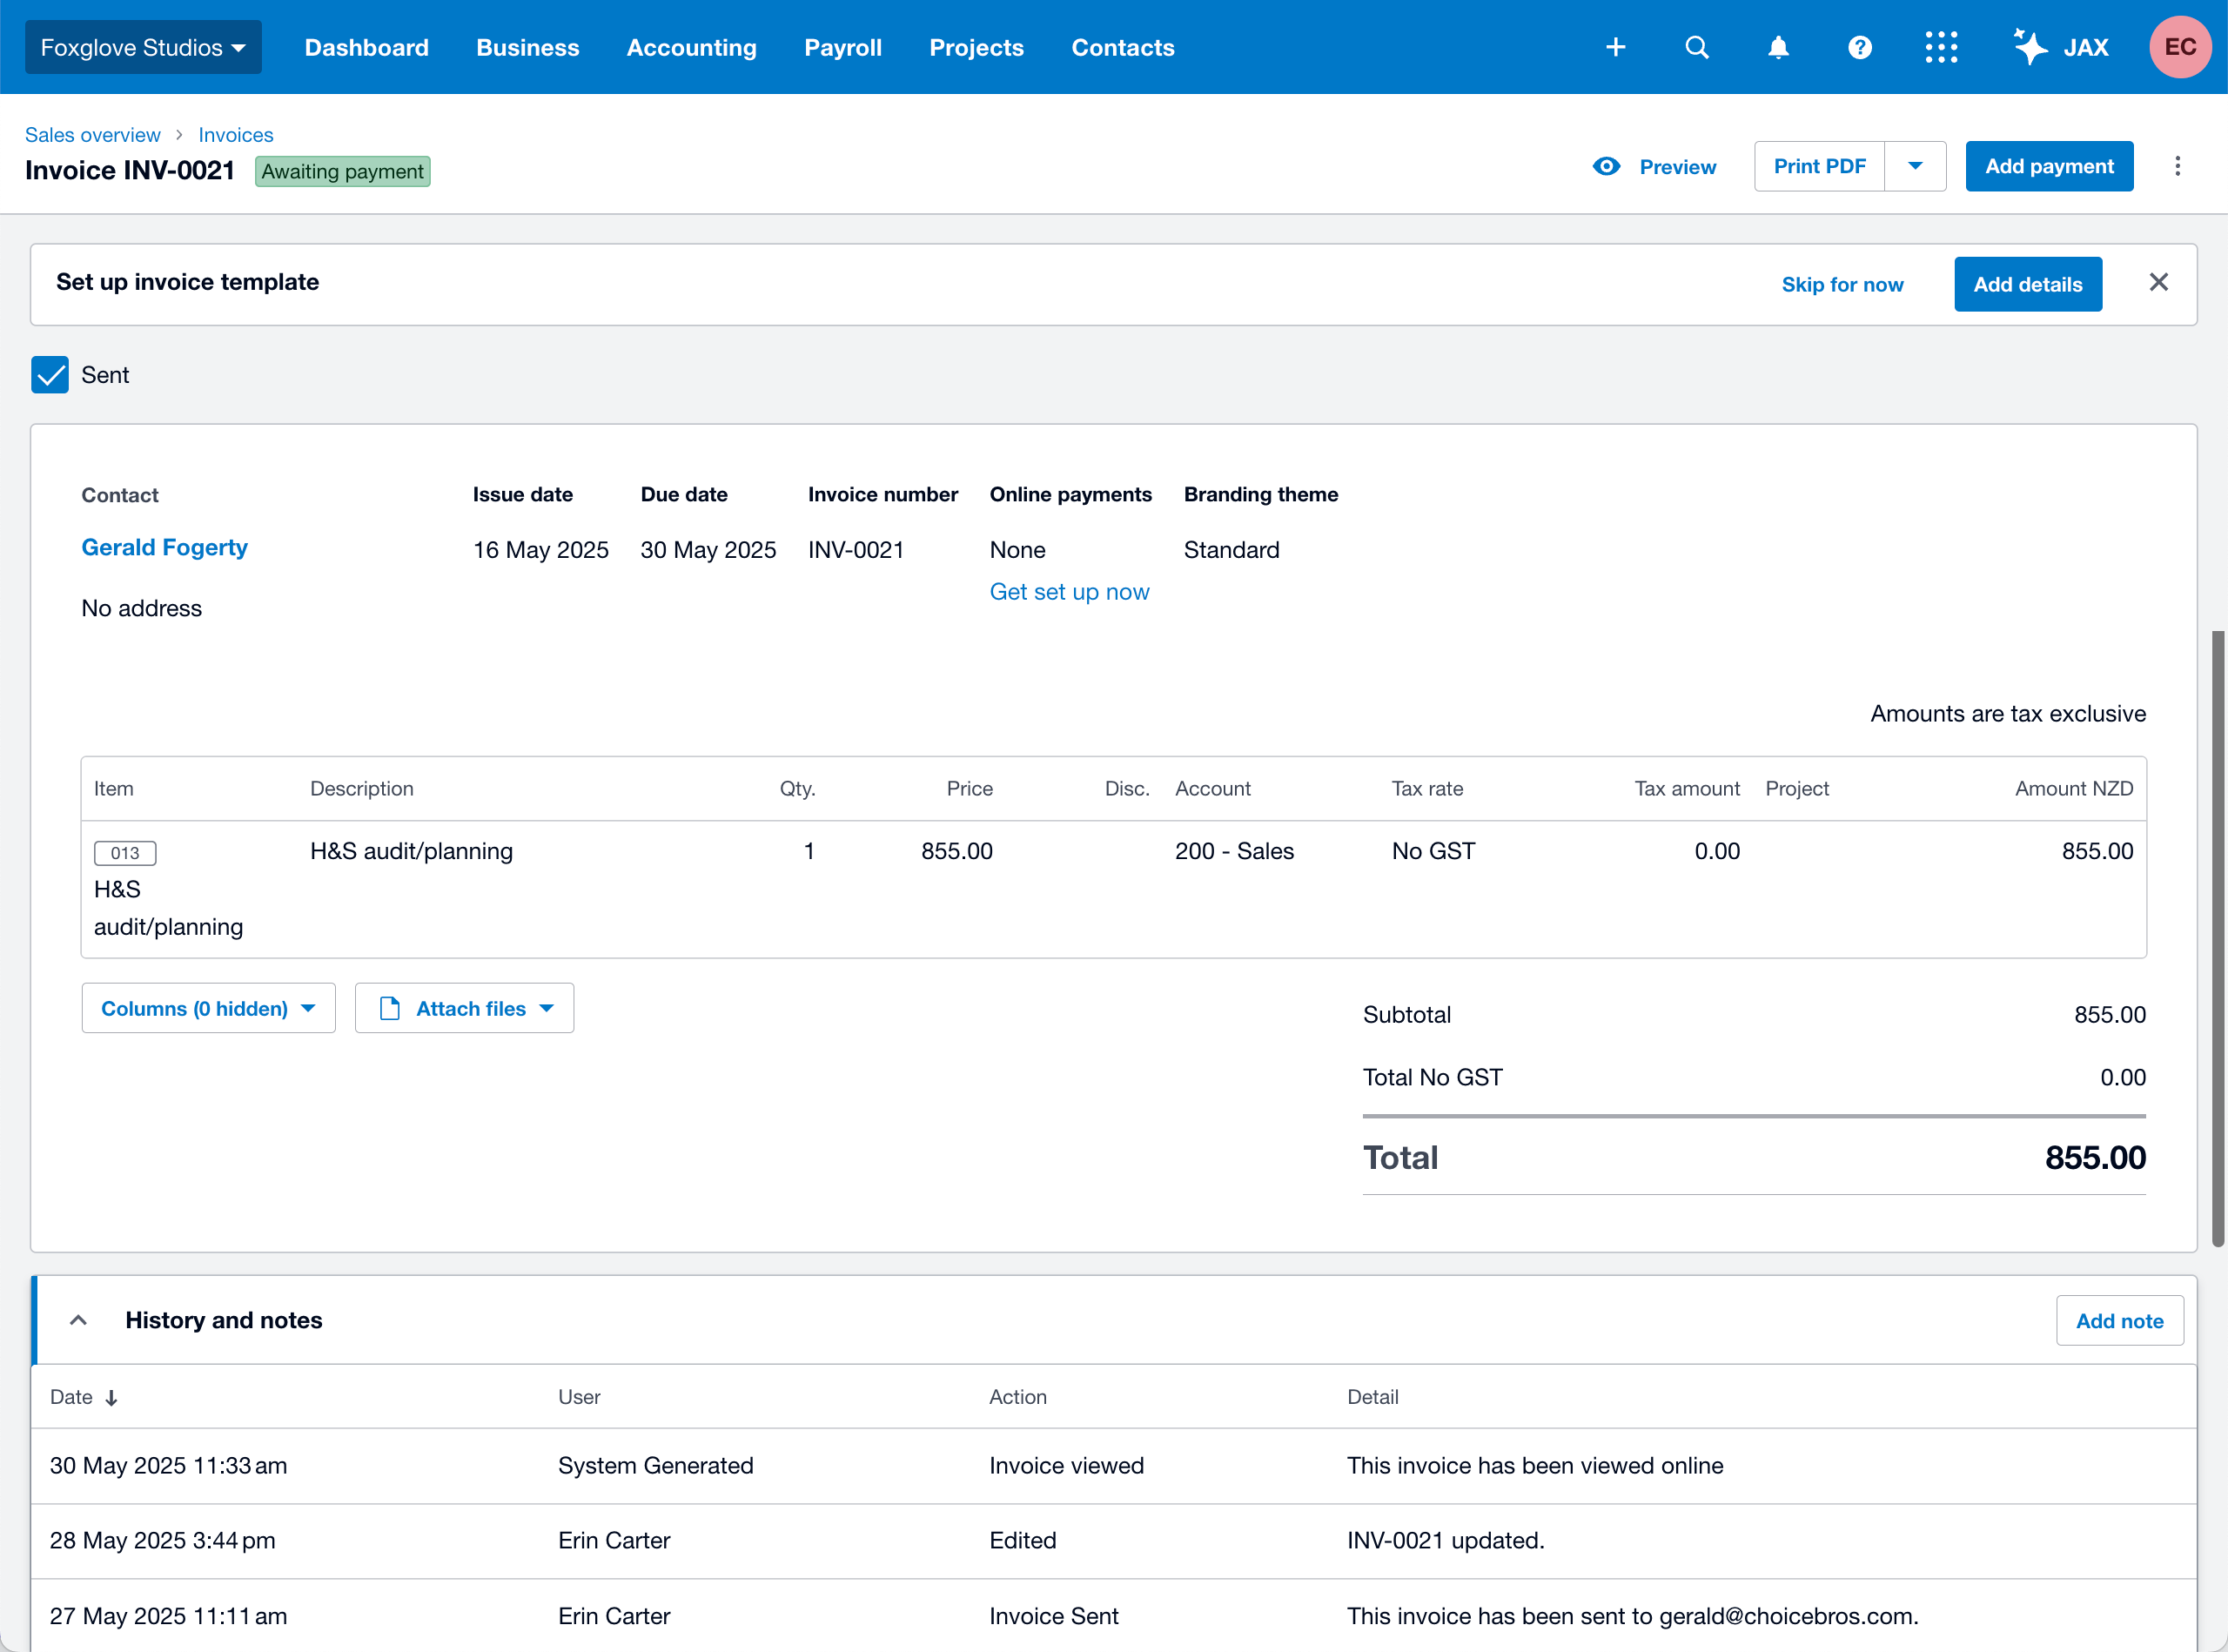The width and height of the screenshot is (2228, 1652).
Task: Open the three-dot overflow menu
Action: (x=2178, y=166)
